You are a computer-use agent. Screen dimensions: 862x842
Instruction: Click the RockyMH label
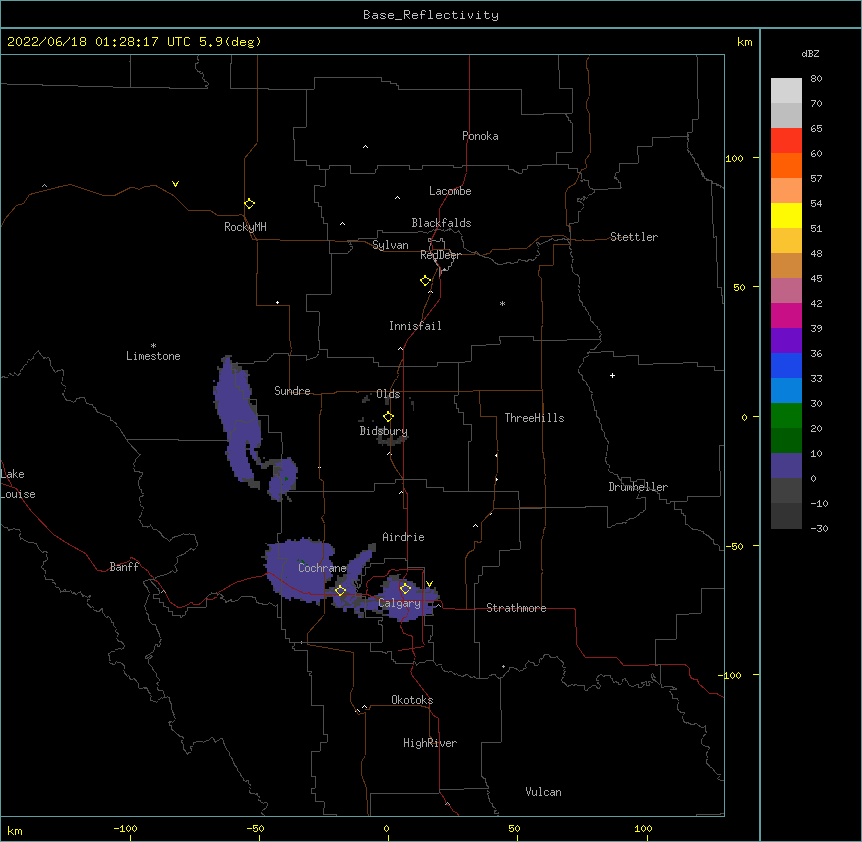(x=245, y=227)
